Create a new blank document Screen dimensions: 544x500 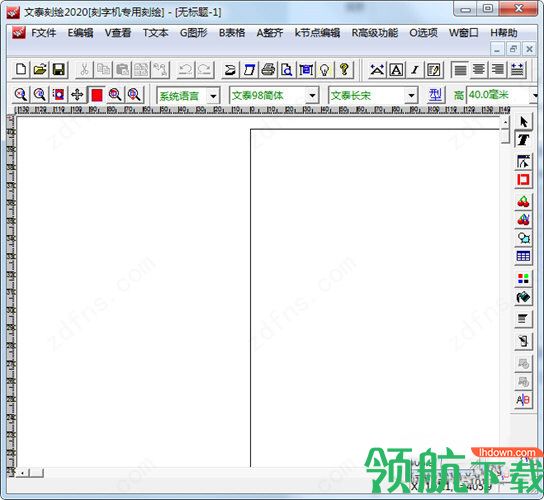21,69
